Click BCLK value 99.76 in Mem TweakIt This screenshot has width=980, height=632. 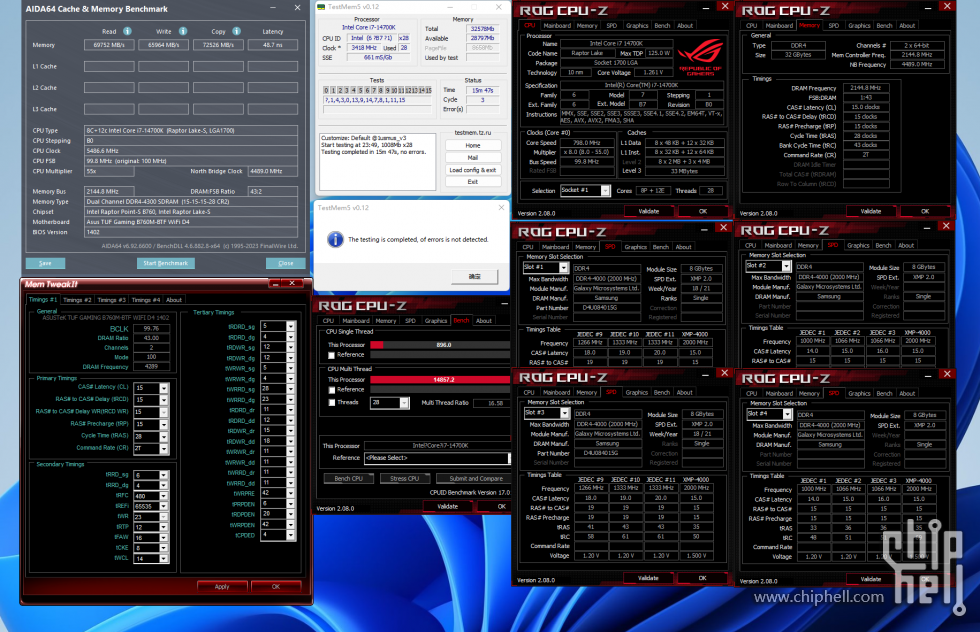pyautogui.click(x=151, y=328)
